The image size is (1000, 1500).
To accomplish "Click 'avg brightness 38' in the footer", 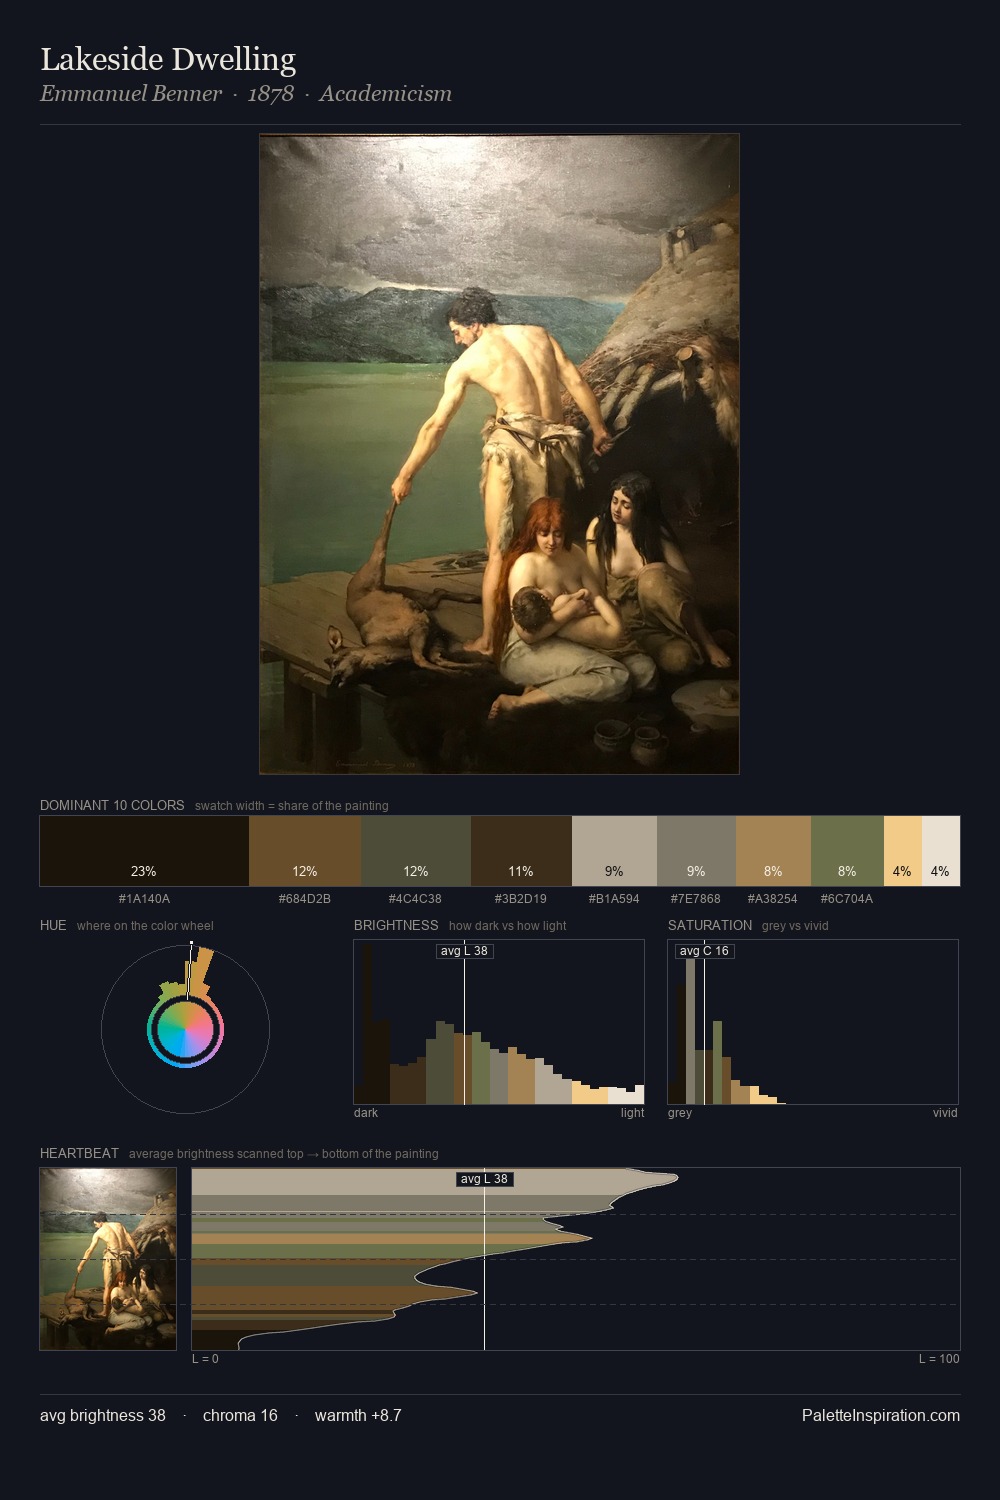I will pos(103,1415).
